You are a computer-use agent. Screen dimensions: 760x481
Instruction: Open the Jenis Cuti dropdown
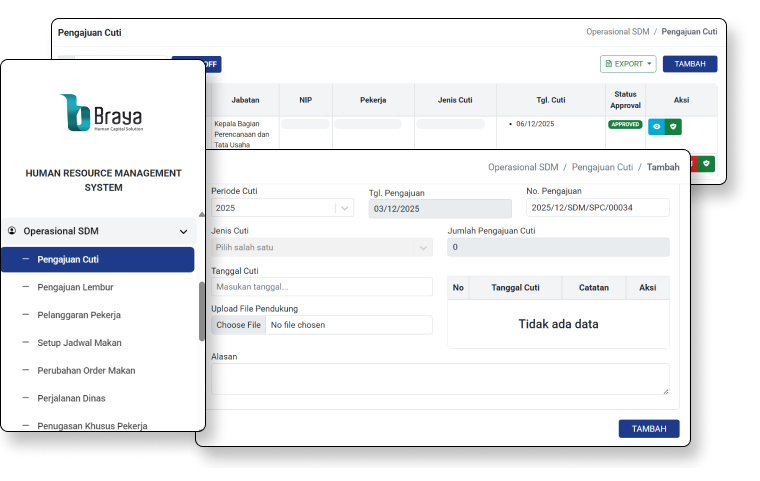(321, 247)
